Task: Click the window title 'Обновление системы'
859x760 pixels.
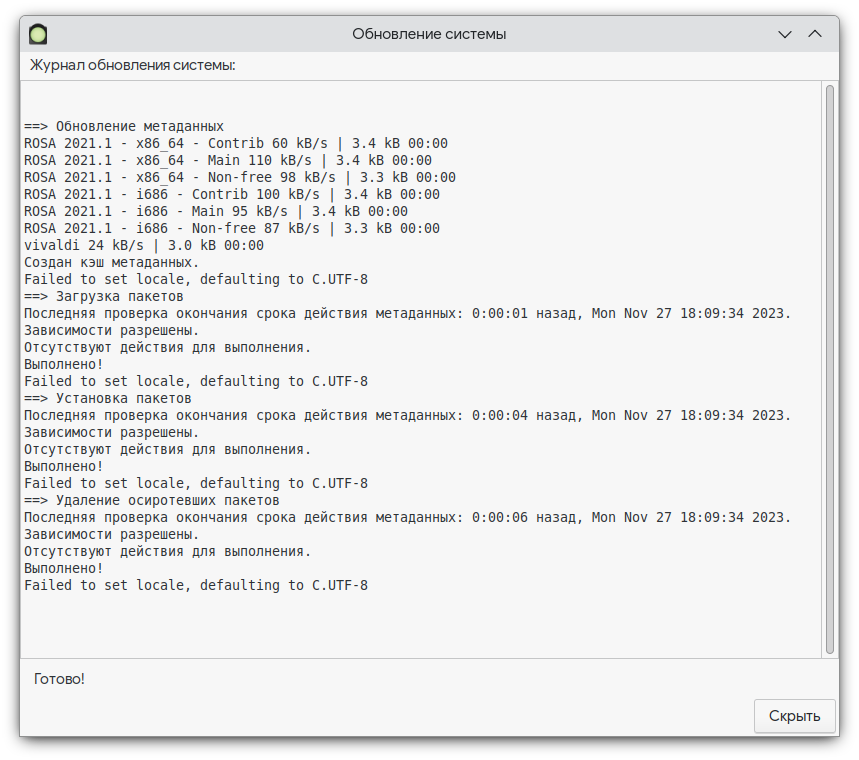Action: coord(429,34)
